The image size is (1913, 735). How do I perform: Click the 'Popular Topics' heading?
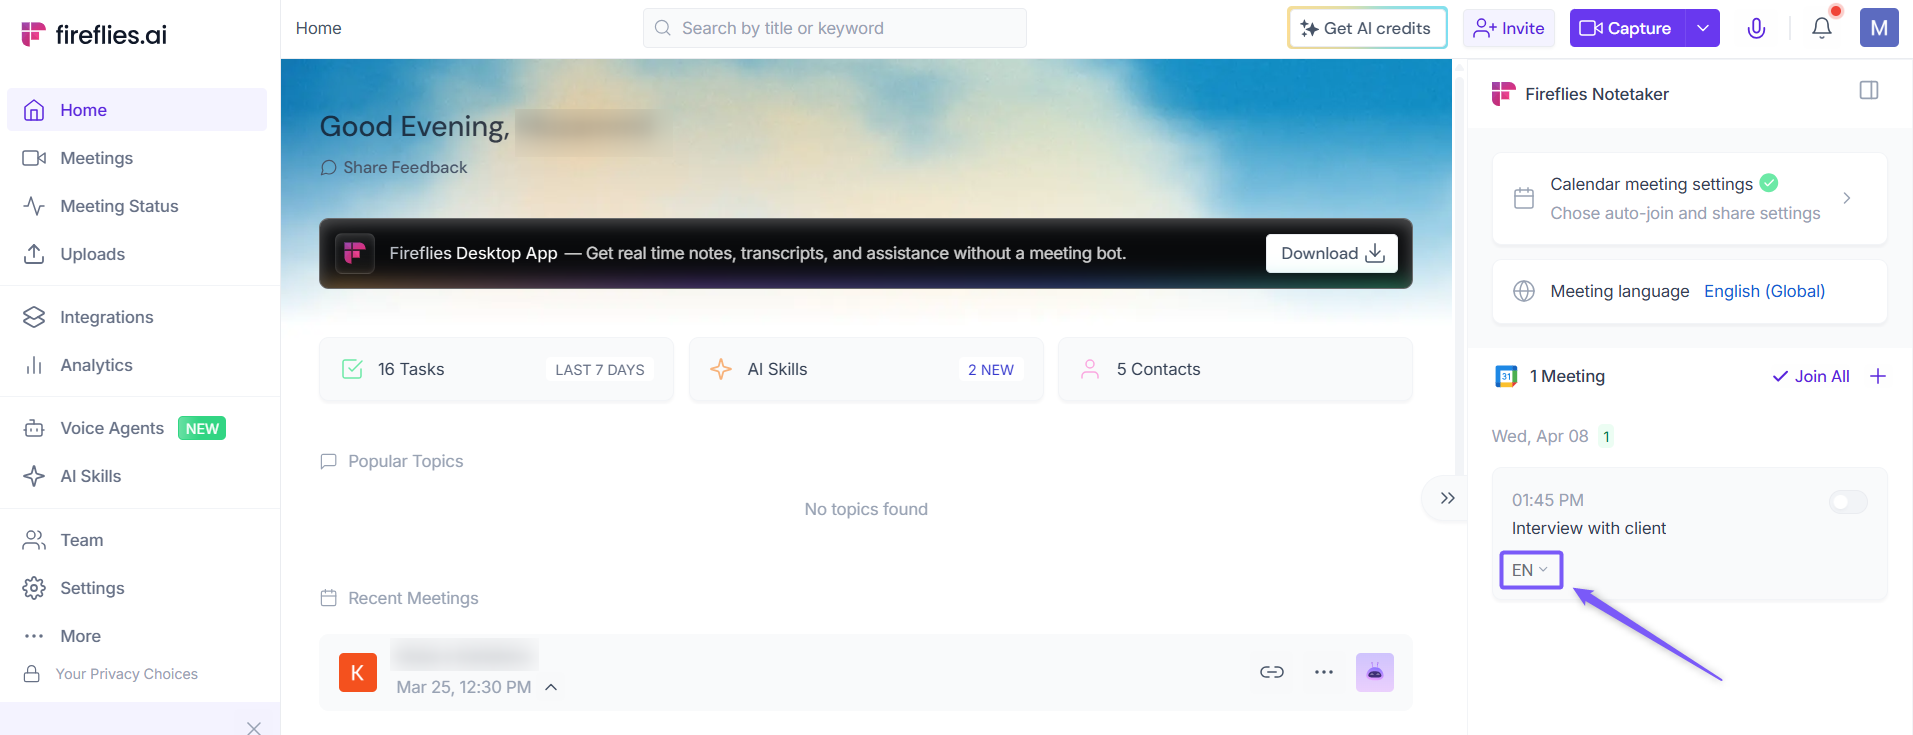pos(406,461)
